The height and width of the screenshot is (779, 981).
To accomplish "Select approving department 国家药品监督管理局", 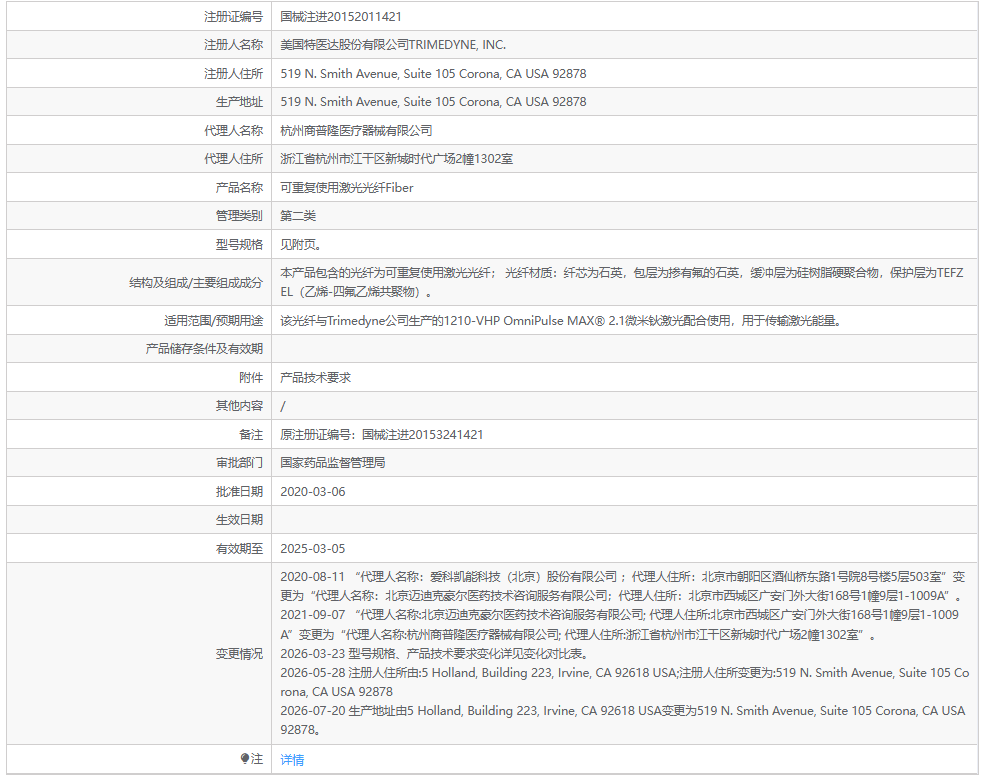I will click(x=333, y=463).
